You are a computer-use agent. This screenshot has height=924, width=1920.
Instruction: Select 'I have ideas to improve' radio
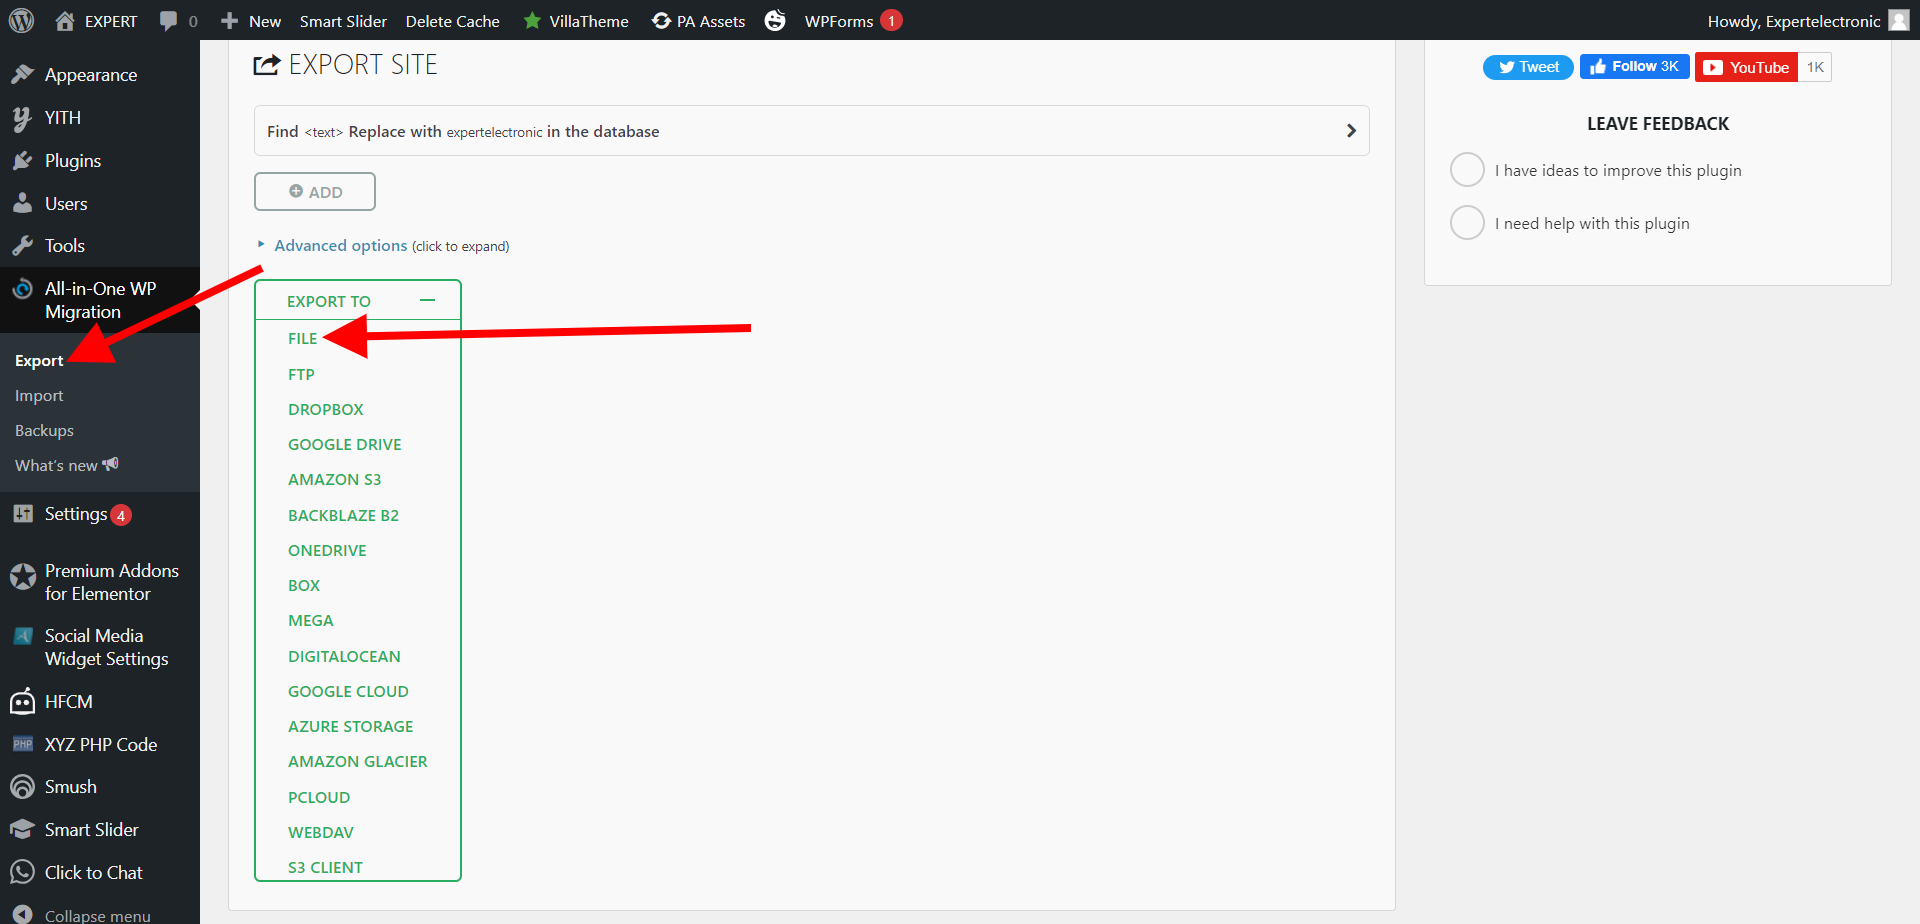pyautogui.click(x=1467, y=170)
